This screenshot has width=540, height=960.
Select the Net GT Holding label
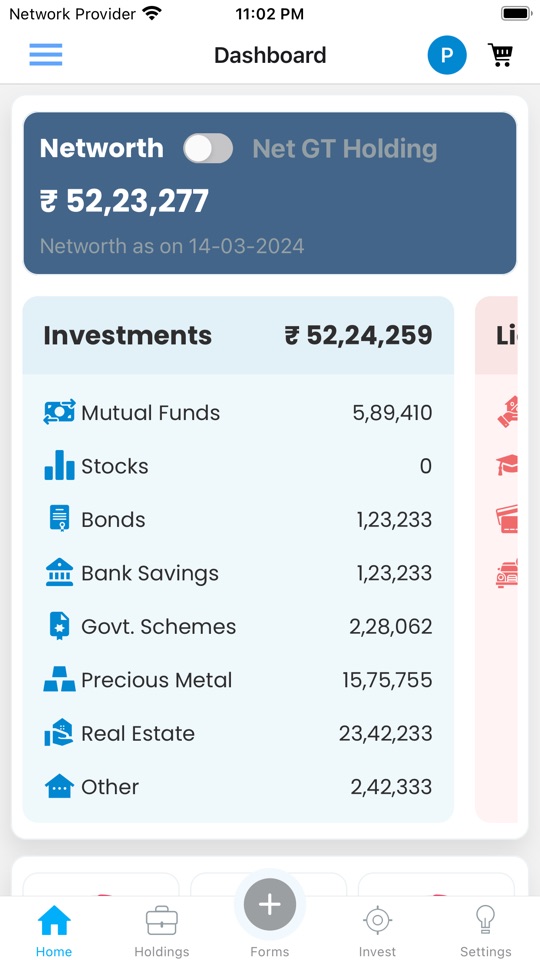pos(345,149)
